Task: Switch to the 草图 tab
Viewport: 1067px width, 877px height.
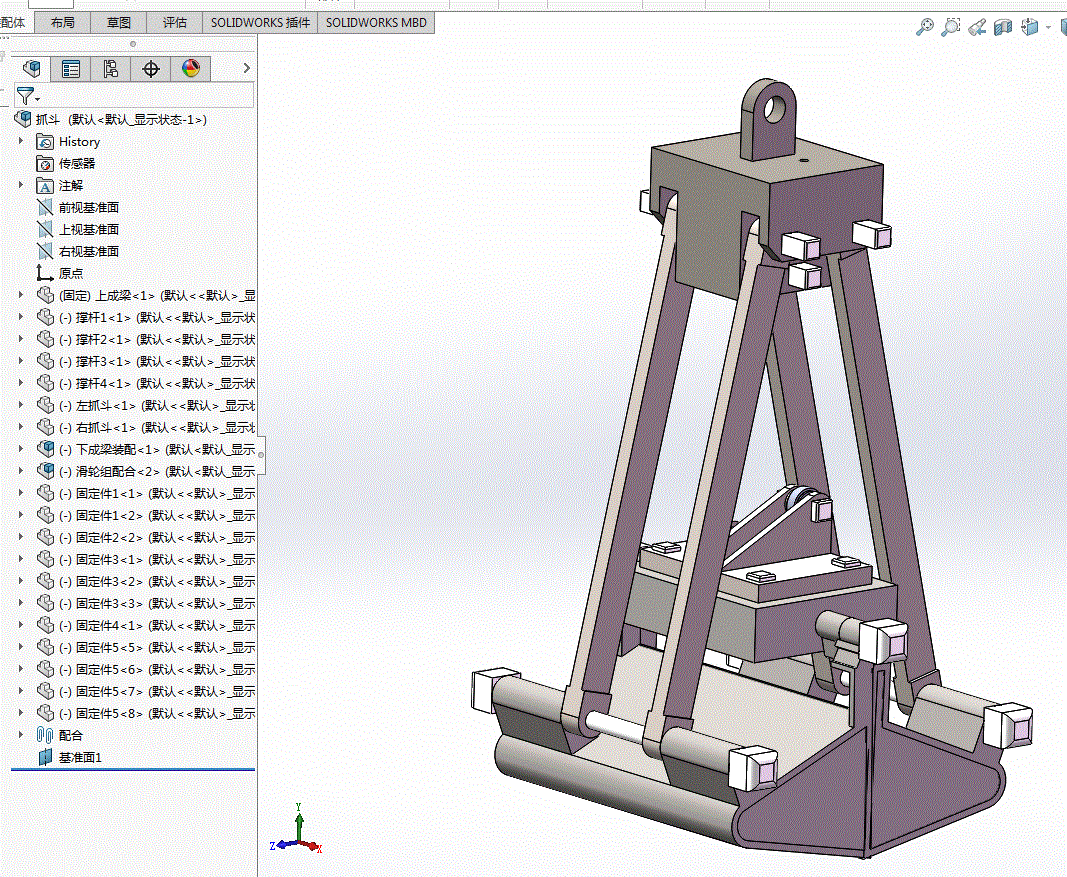Action: tap(119, 22)
